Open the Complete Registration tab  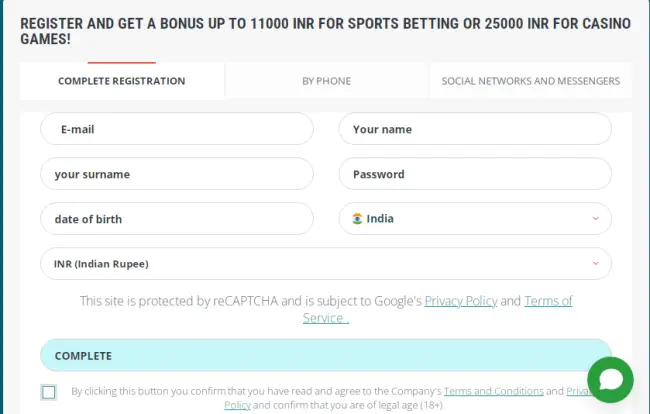tap(121, 81)
